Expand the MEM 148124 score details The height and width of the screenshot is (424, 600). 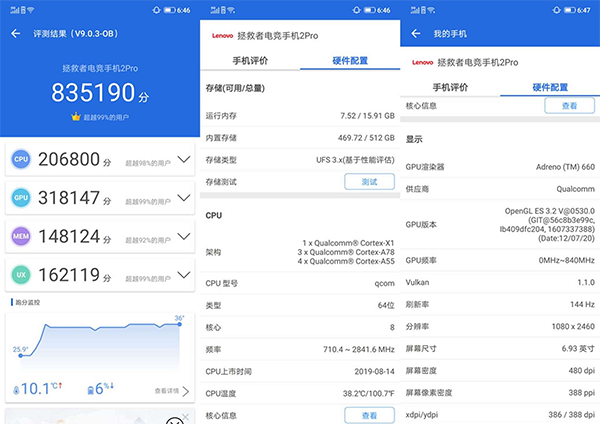click(x=184, y=236)
